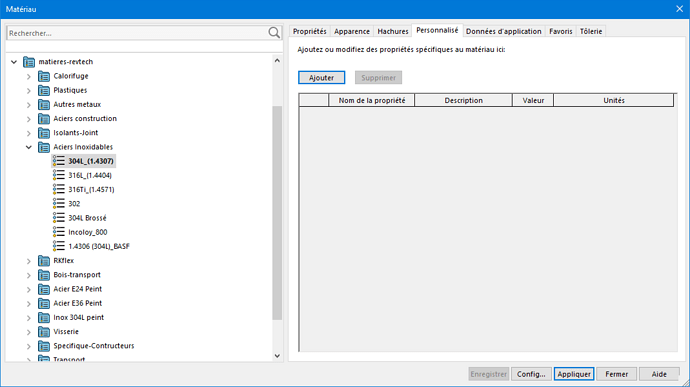
Task: Expand the Acier E24 Peint category
Action: (x=29, y=289)
